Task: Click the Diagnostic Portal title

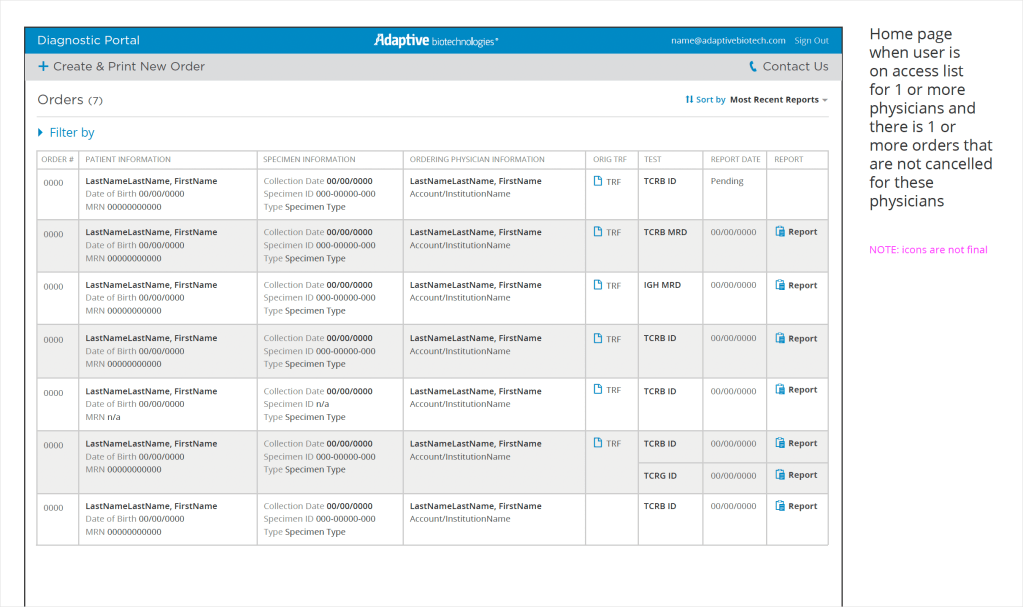Action: coord(88,41)
